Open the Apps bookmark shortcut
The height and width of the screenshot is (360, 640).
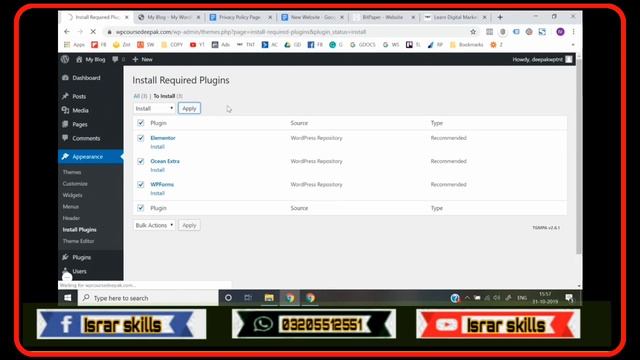click(x=74, y=44)
